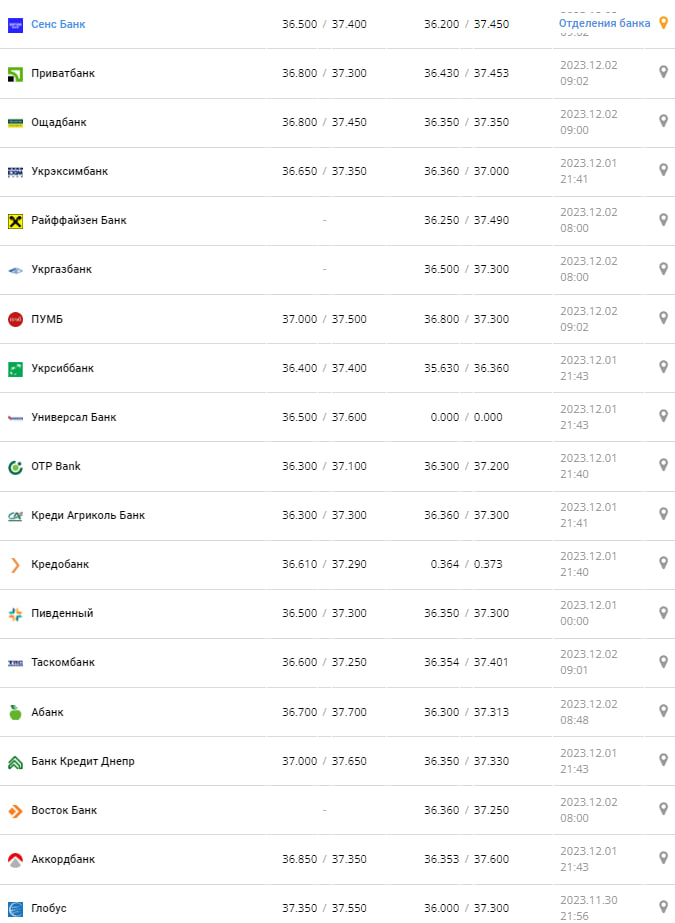675x923 pixels.
Task: Open the Сенс Банк name link
Action: (58, 23)
